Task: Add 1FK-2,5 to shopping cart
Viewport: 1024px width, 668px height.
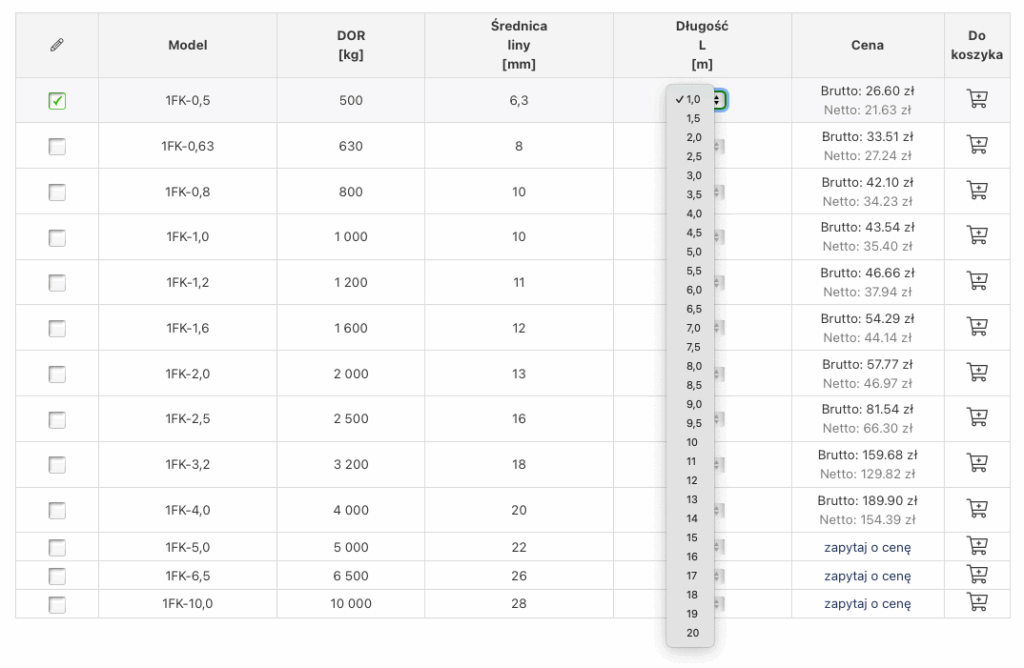Action: pos(975,419)
